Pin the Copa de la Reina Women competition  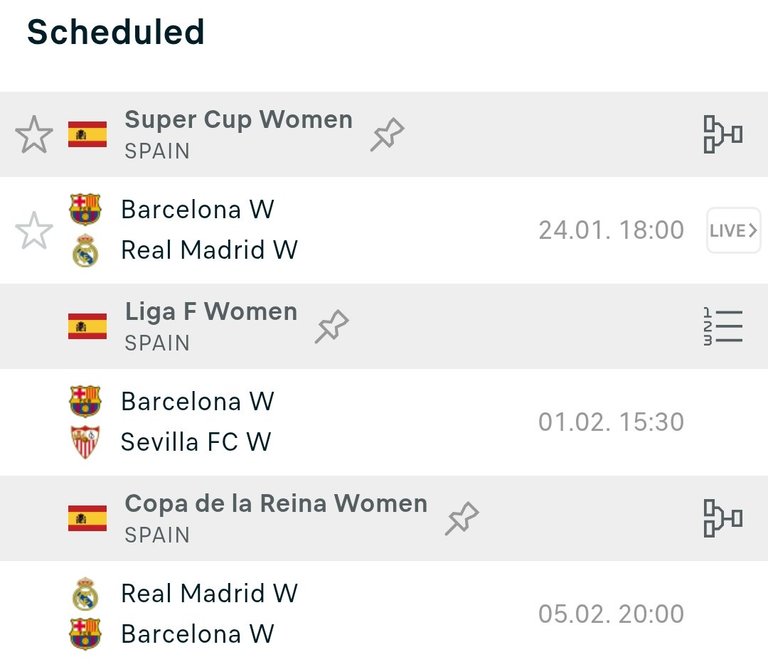[x=462, y=518]
